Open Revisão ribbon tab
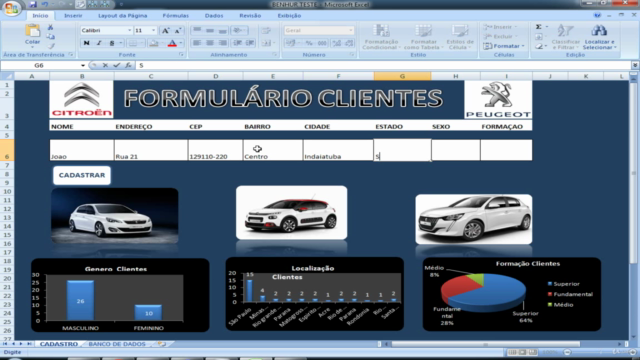 (250, 16)
